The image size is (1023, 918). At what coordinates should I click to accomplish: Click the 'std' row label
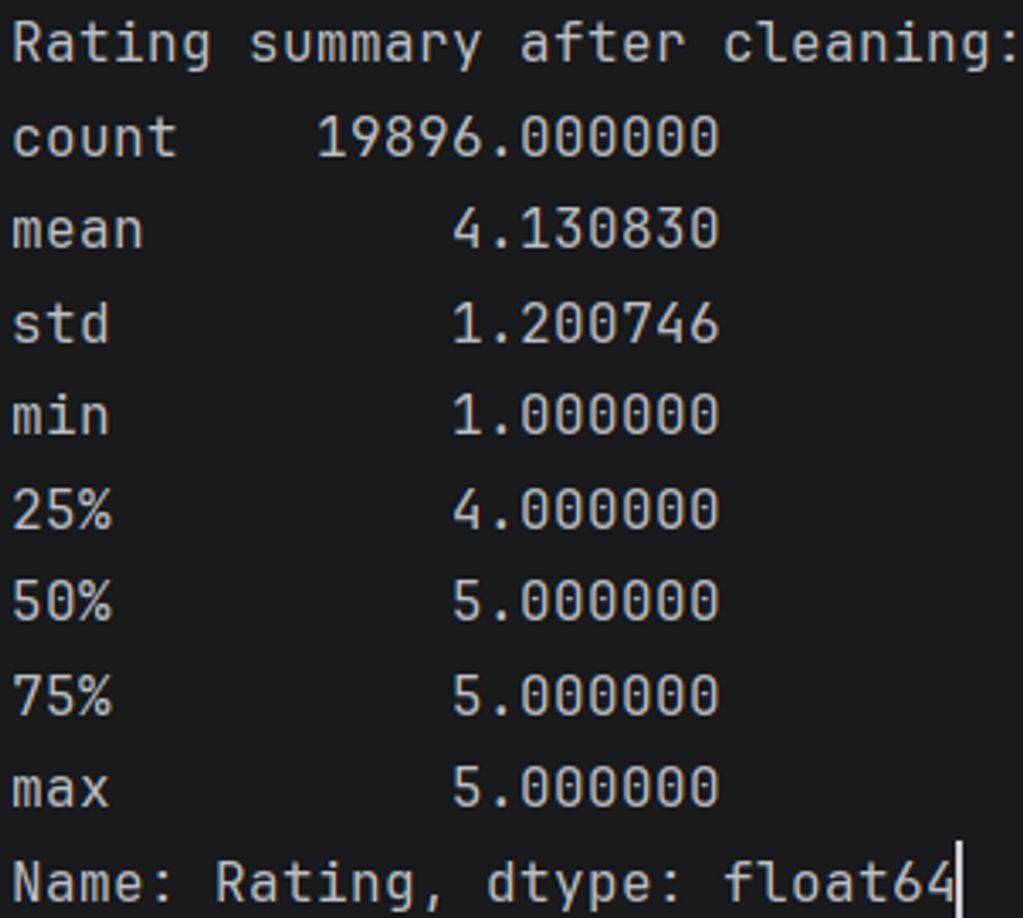tap(60, 324)
